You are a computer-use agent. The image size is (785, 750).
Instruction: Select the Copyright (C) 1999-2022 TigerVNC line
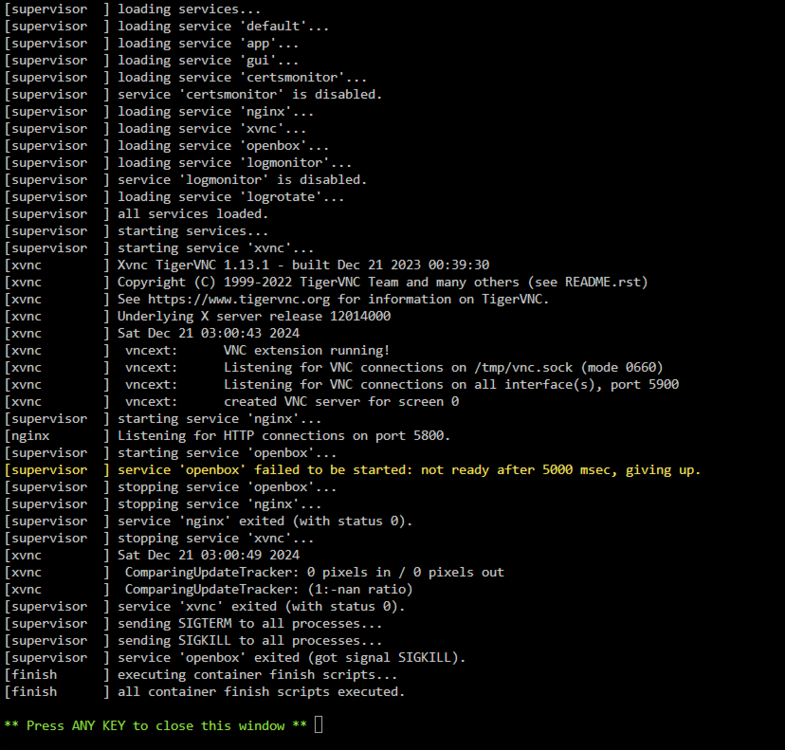coord(326,282)
